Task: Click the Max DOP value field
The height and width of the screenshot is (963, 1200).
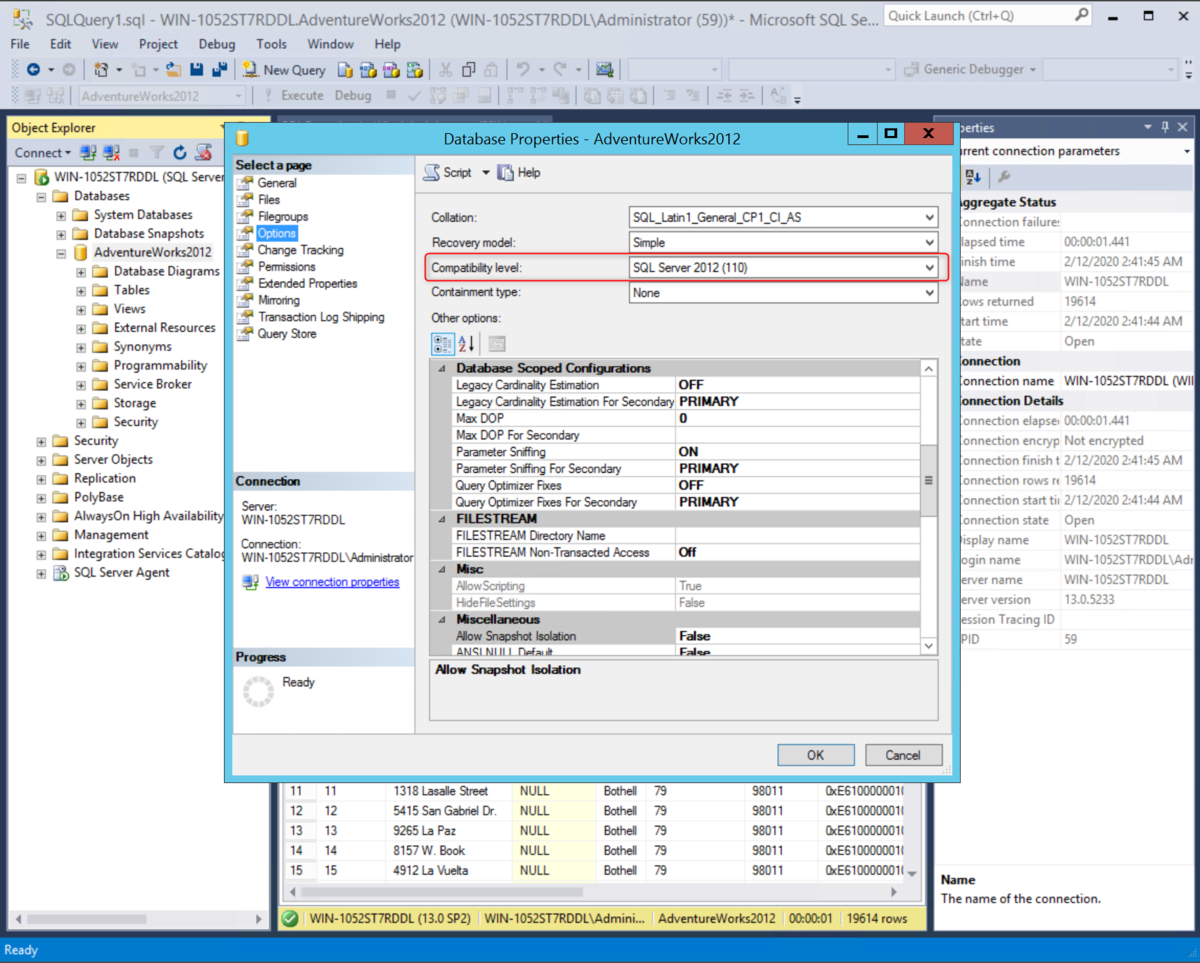Action: coord(798,418)
